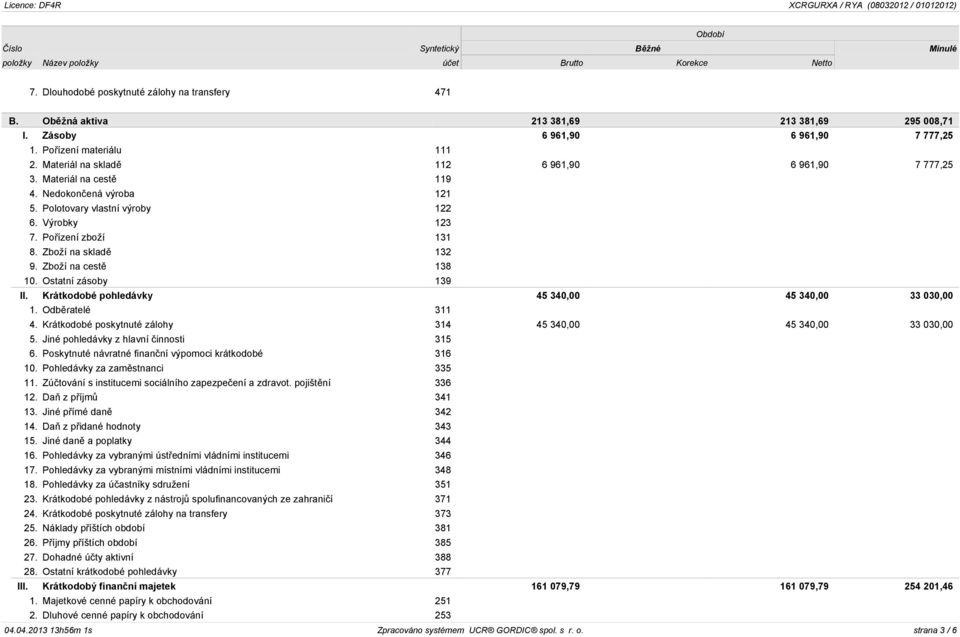Select the 'Zásoby' row label
This screenshot has height=637, width=960.
coord(59,135)
